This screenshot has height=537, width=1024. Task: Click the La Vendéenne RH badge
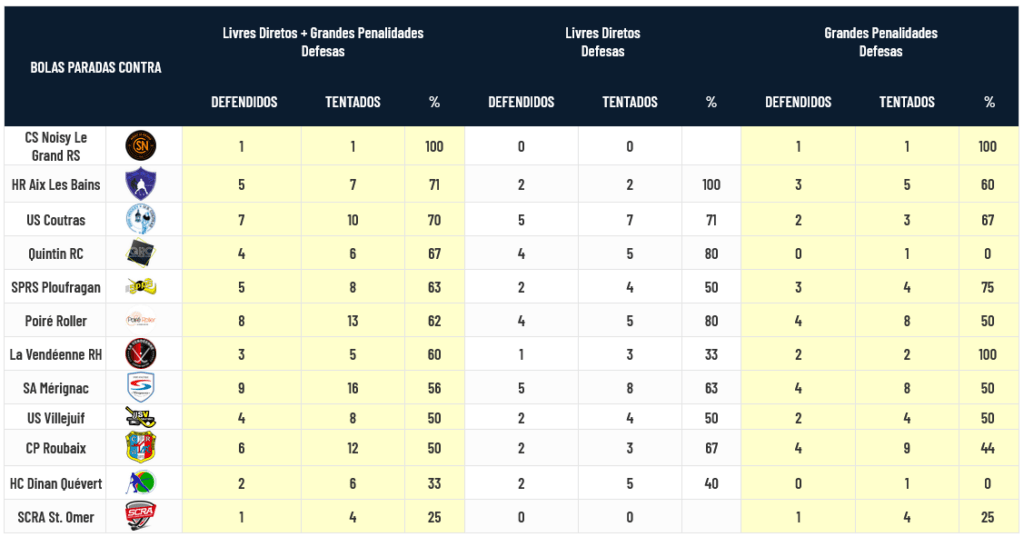(140, 354)
